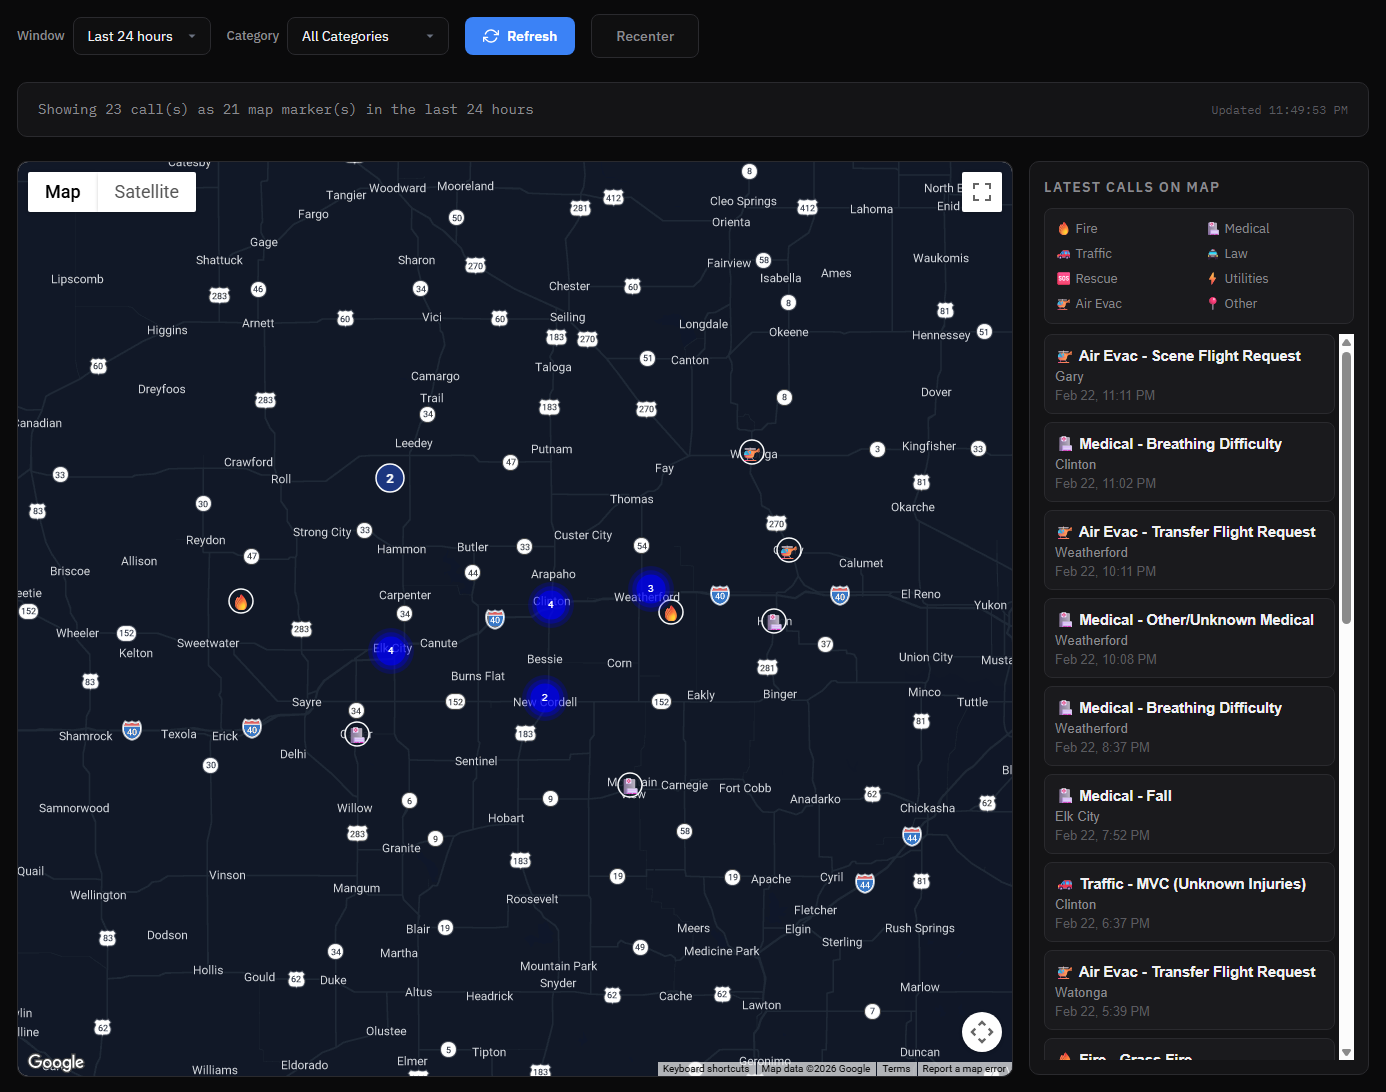Open the All Categories dropdown
Image resolution: width=1386 pixels, height=1092 pixels.
367,35
